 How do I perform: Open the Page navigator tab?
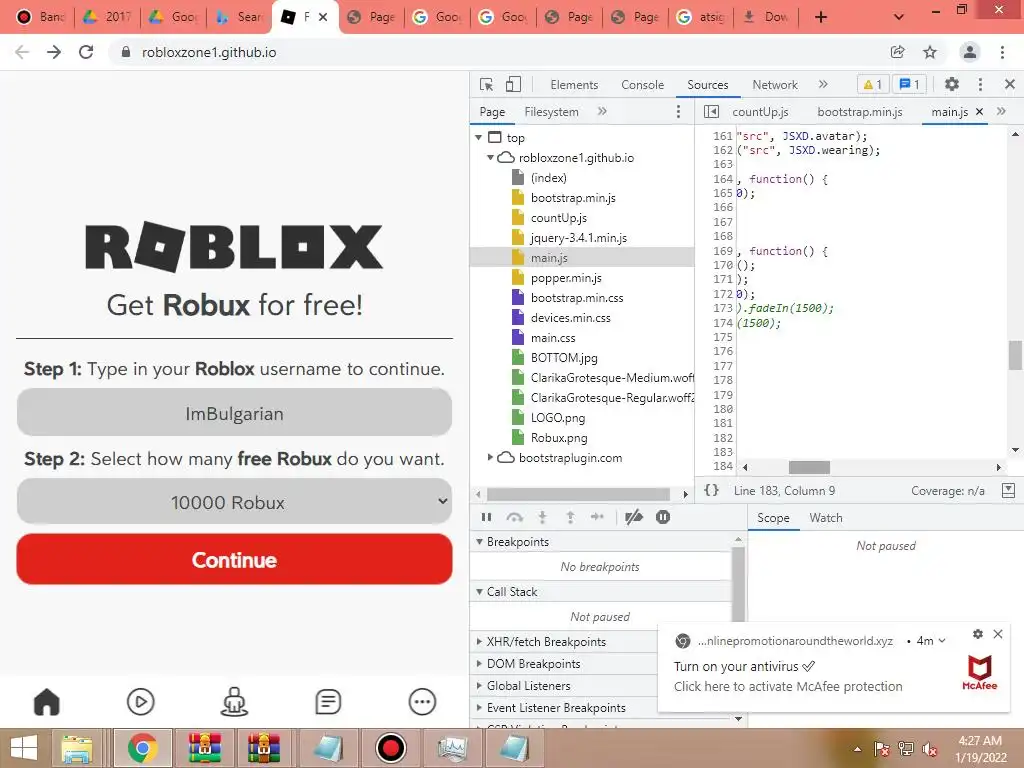pos(492,112)
